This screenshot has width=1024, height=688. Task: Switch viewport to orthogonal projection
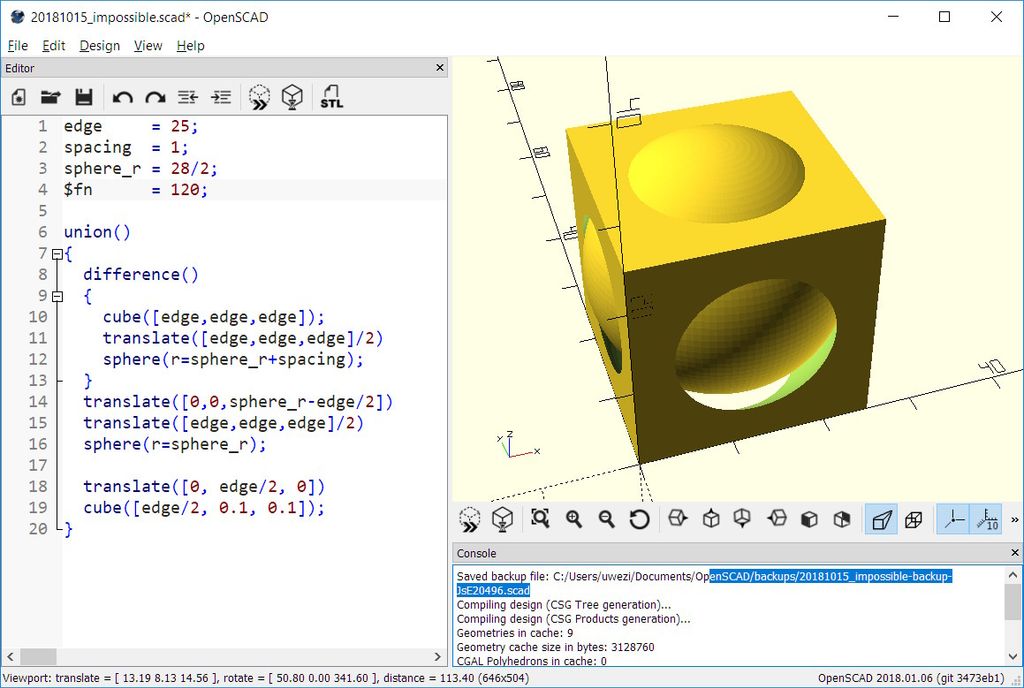click(914, 518)
